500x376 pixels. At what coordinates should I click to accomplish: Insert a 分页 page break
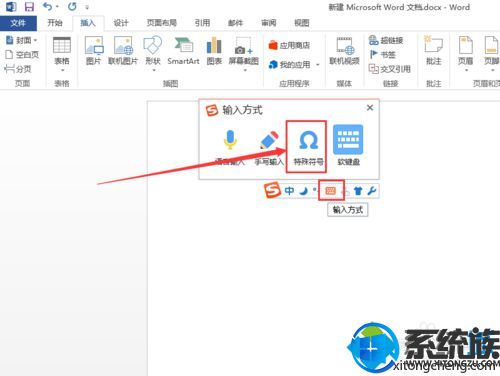point(18,69)
